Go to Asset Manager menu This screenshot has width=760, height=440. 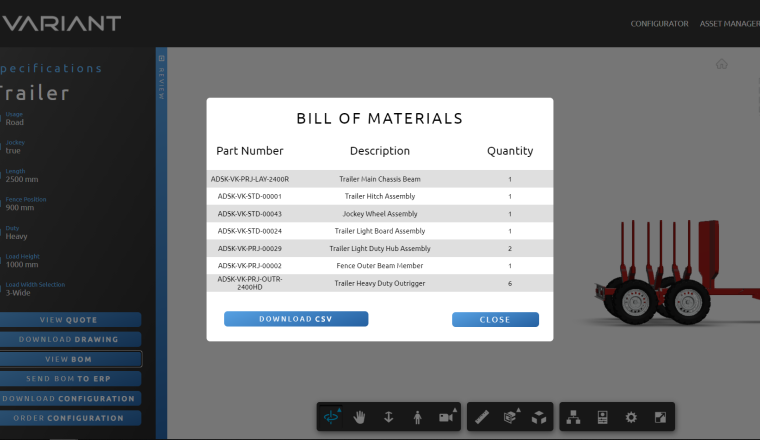tap(729, 23)
